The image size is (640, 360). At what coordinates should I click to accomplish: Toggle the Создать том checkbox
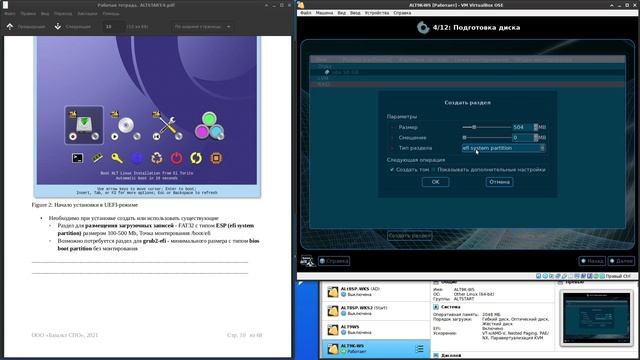(392, 169)
